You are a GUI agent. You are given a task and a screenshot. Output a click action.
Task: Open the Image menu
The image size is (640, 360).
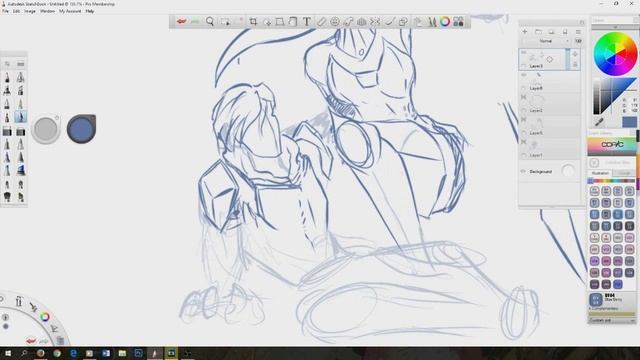pyautogui.click(x=30, y=11)
